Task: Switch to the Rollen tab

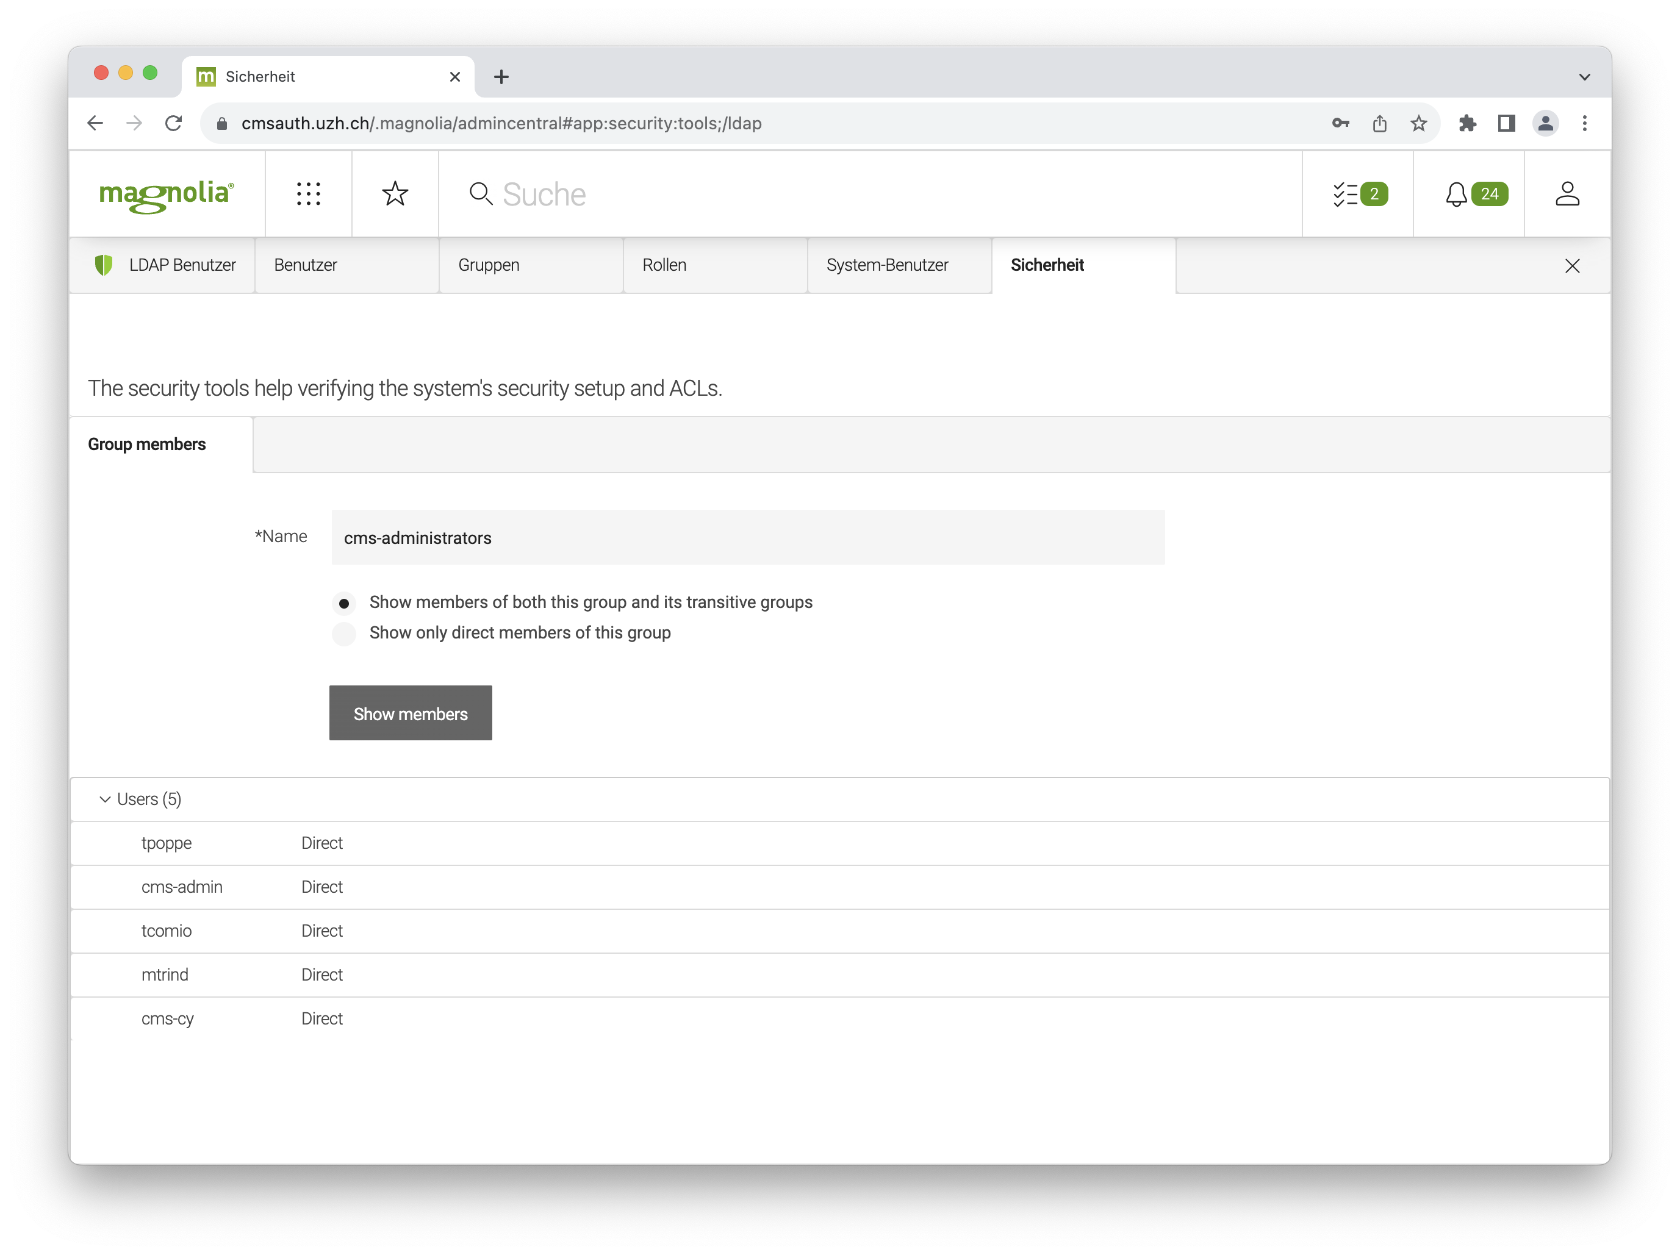Action: point(664,265)
